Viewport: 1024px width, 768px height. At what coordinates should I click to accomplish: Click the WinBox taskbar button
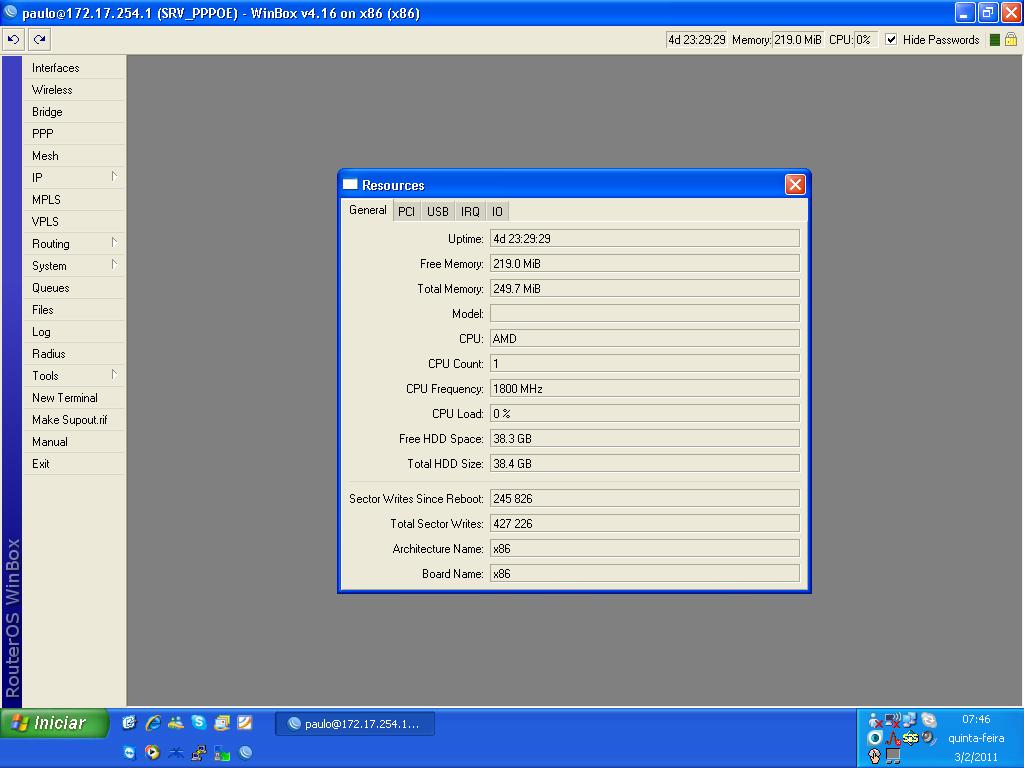click(355, 724)
